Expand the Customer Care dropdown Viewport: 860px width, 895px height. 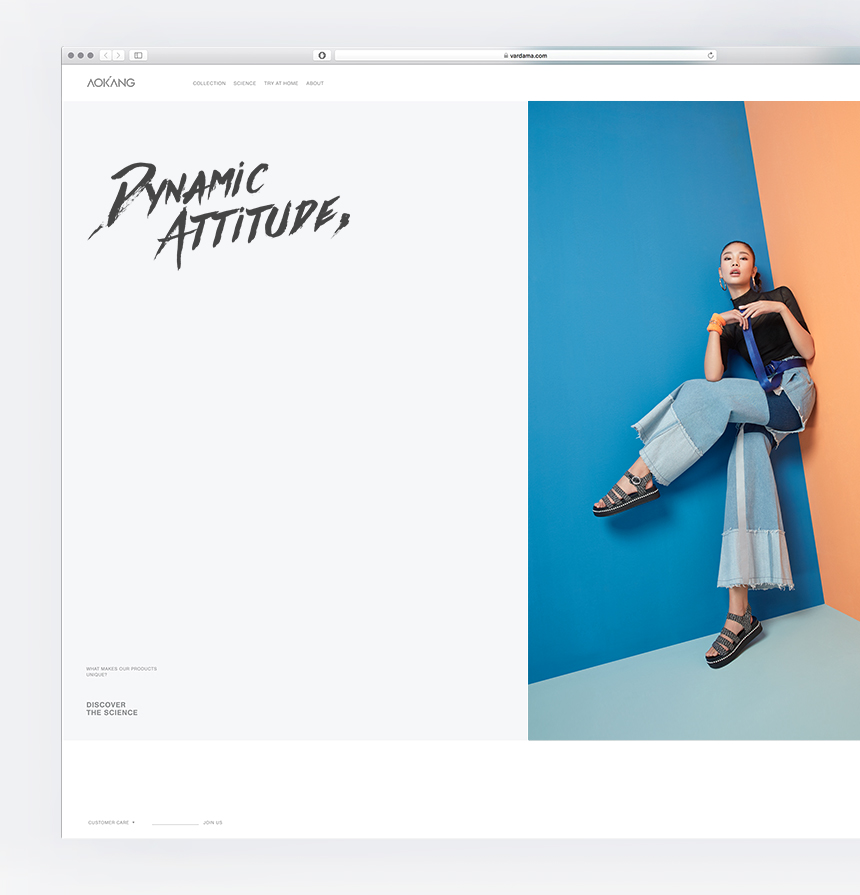point(111,823)
